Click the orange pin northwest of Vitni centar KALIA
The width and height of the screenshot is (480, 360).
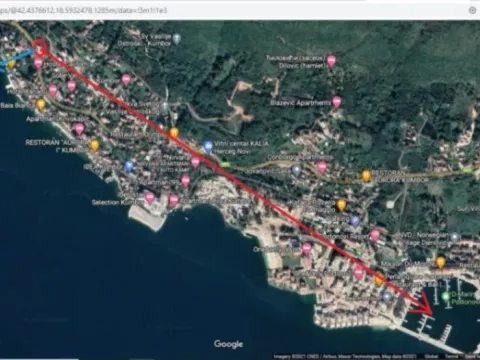174,133
